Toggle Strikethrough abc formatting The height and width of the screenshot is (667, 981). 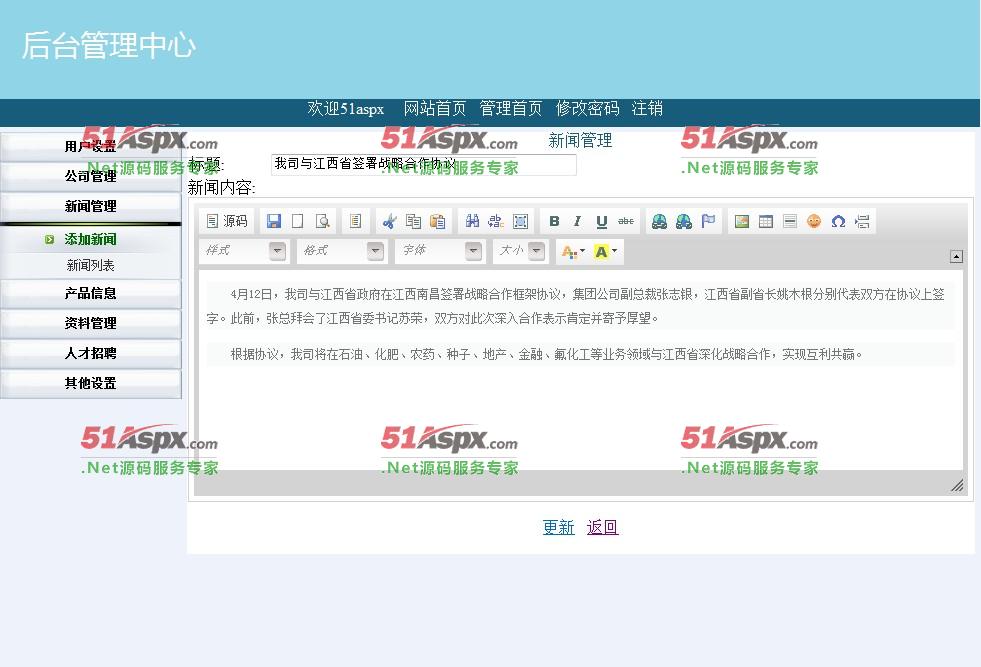[x=626, y=221]
